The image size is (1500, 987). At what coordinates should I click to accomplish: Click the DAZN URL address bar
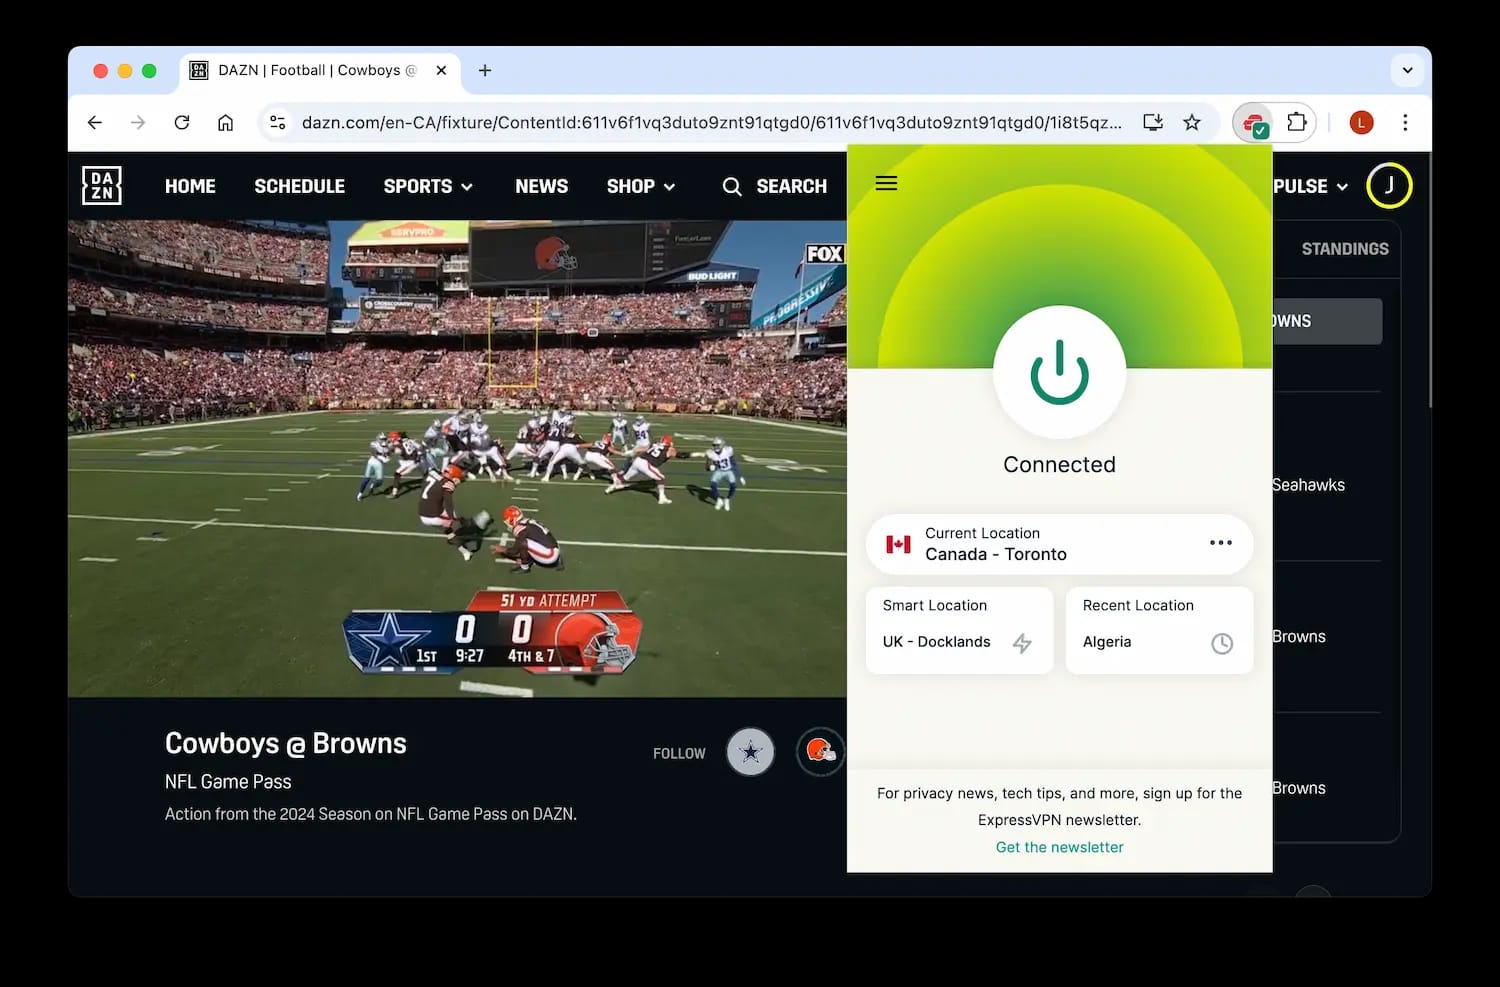point(711,122)
